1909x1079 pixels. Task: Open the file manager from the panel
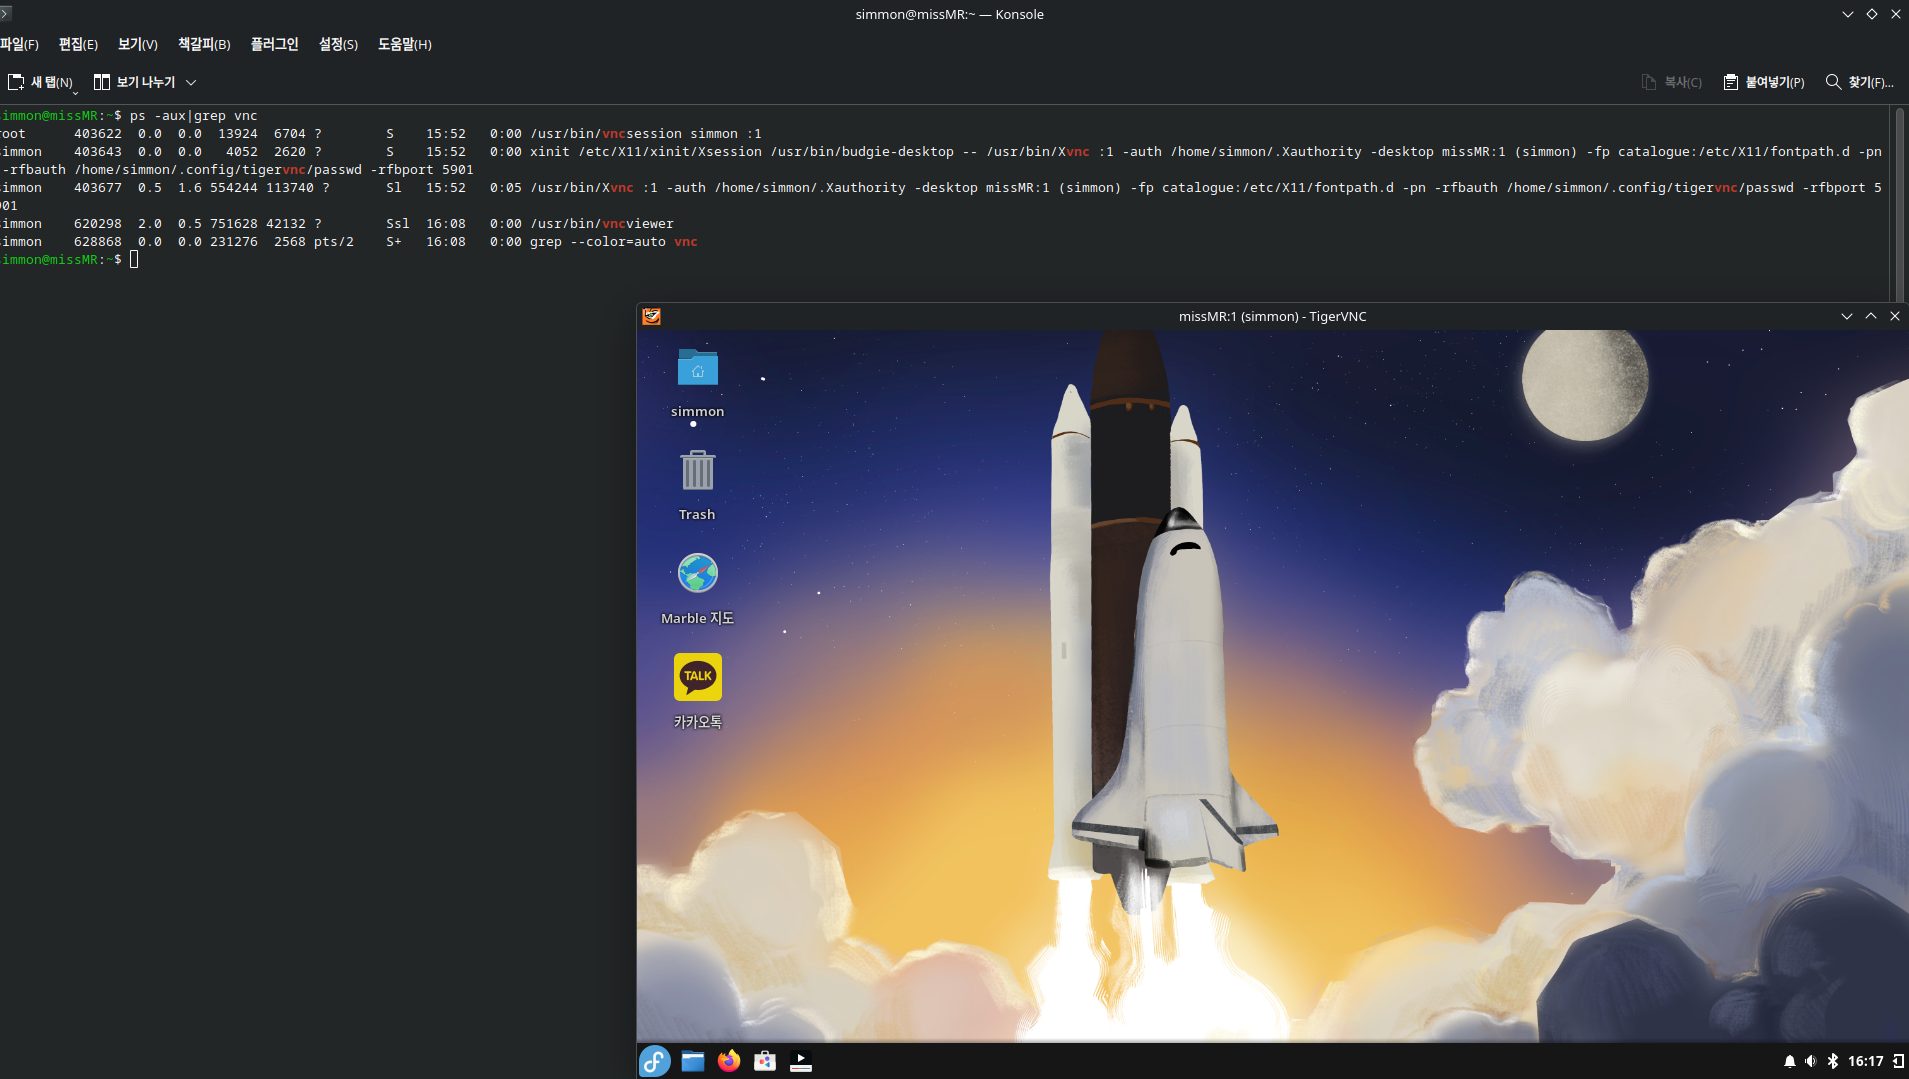[x=693, y=1061]
